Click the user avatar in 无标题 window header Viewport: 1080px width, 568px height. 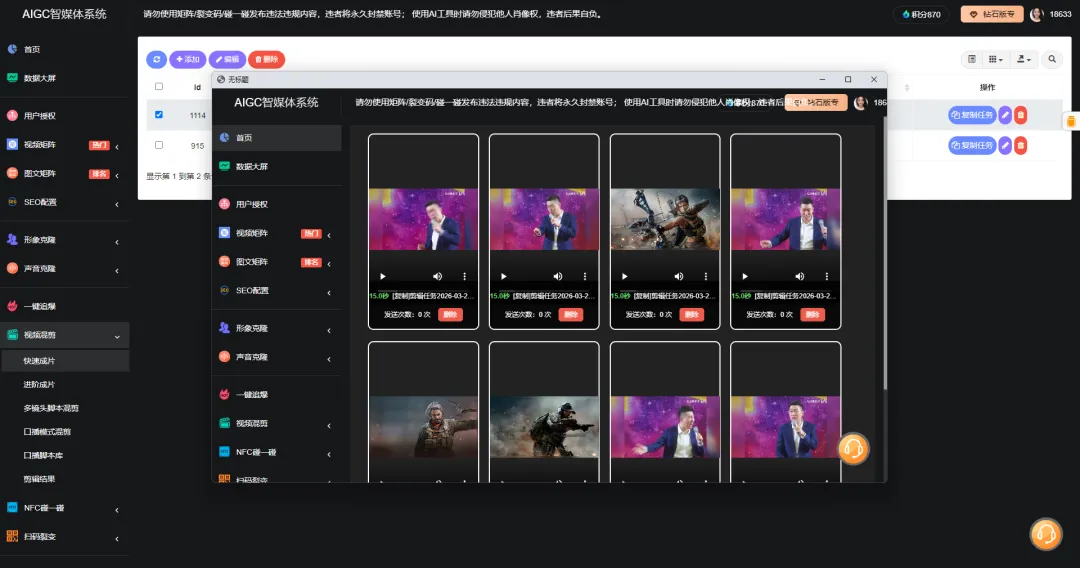click(860, 103)
